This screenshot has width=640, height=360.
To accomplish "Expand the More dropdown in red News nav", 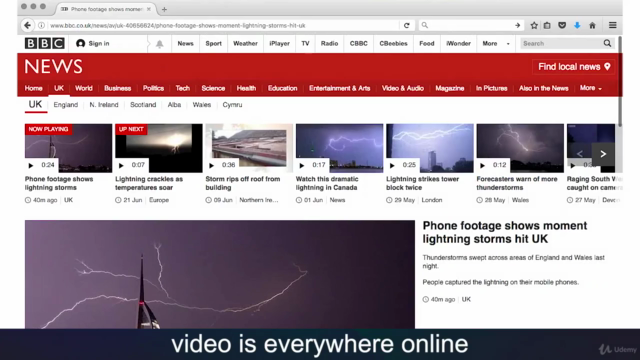I will (x=591, y=88).
